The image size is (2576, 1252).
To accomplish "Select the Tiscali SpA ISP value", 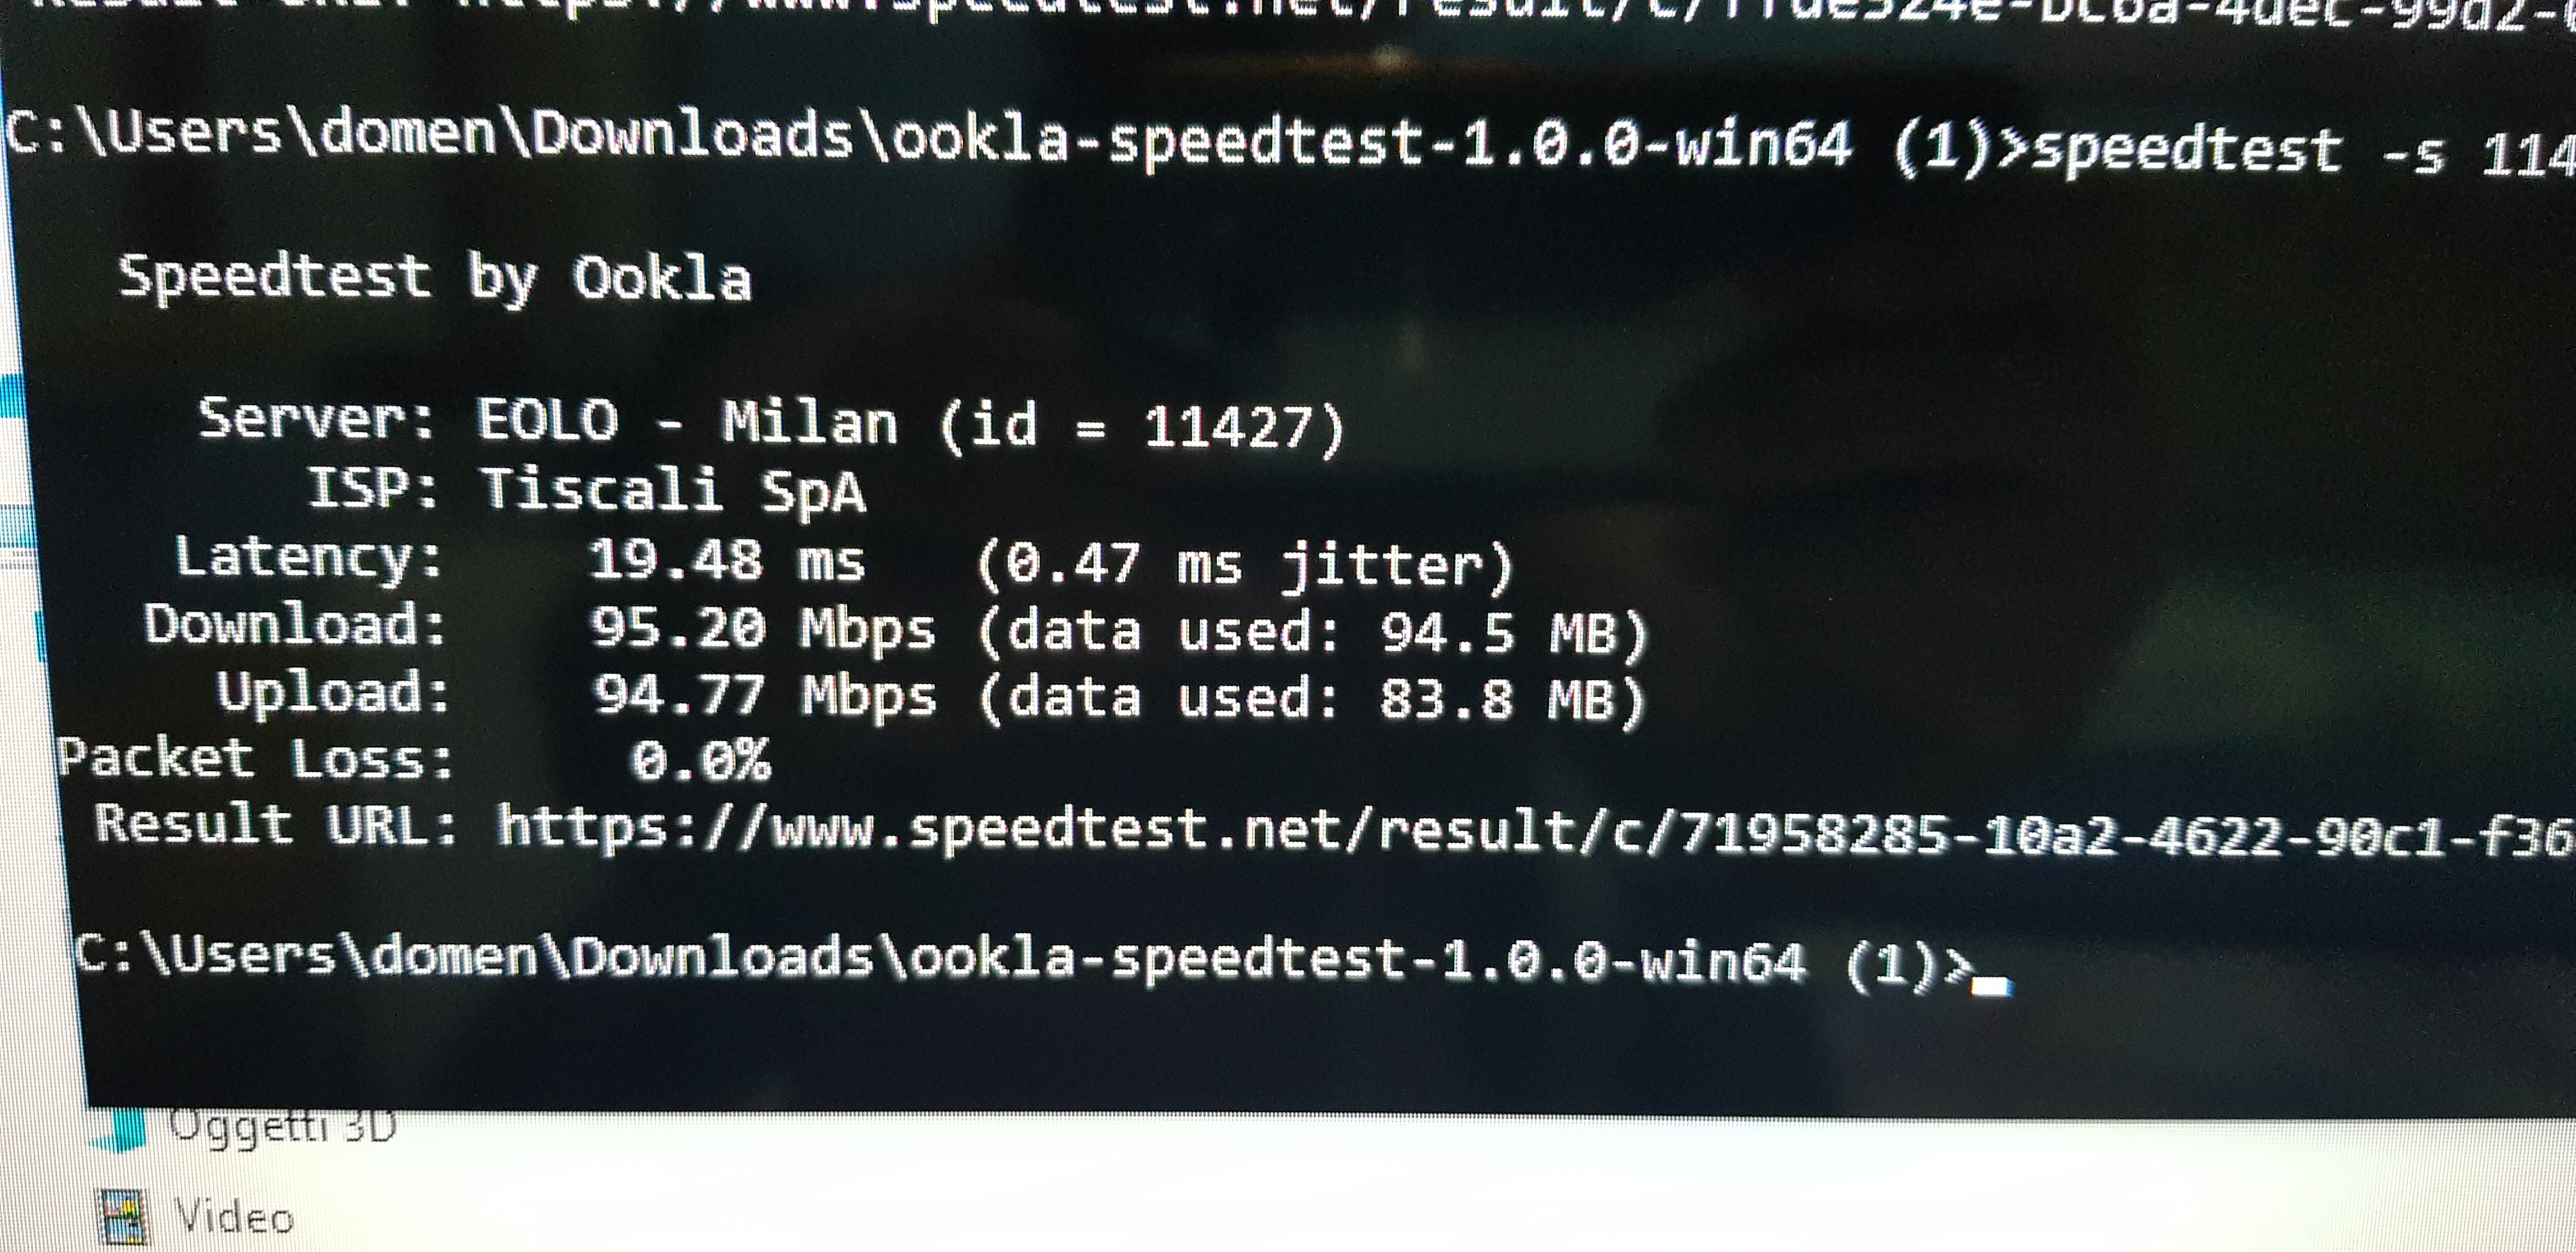I will [x=673, y=491].
